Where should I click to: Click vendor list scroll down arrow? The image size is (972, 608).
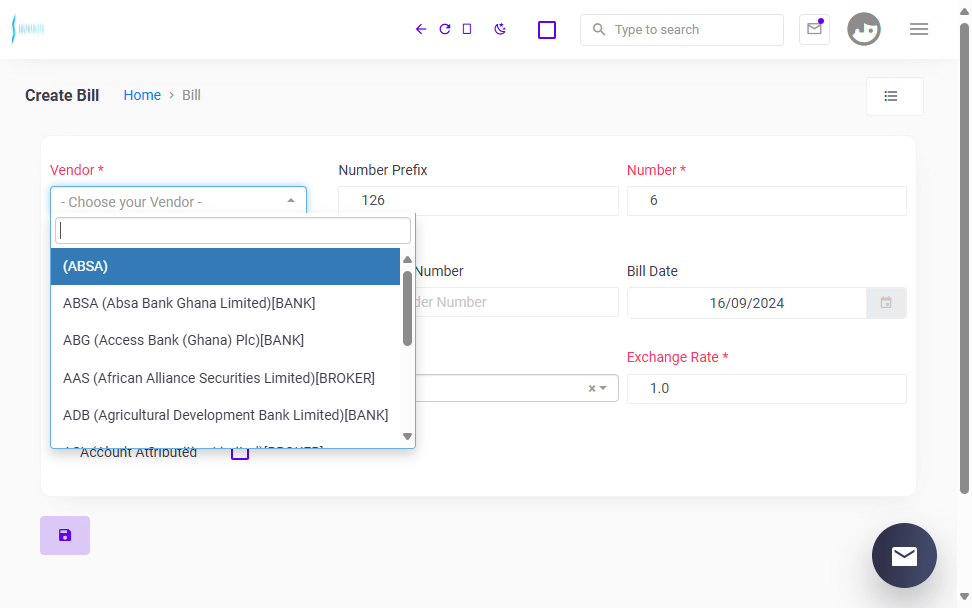point(407,436)
